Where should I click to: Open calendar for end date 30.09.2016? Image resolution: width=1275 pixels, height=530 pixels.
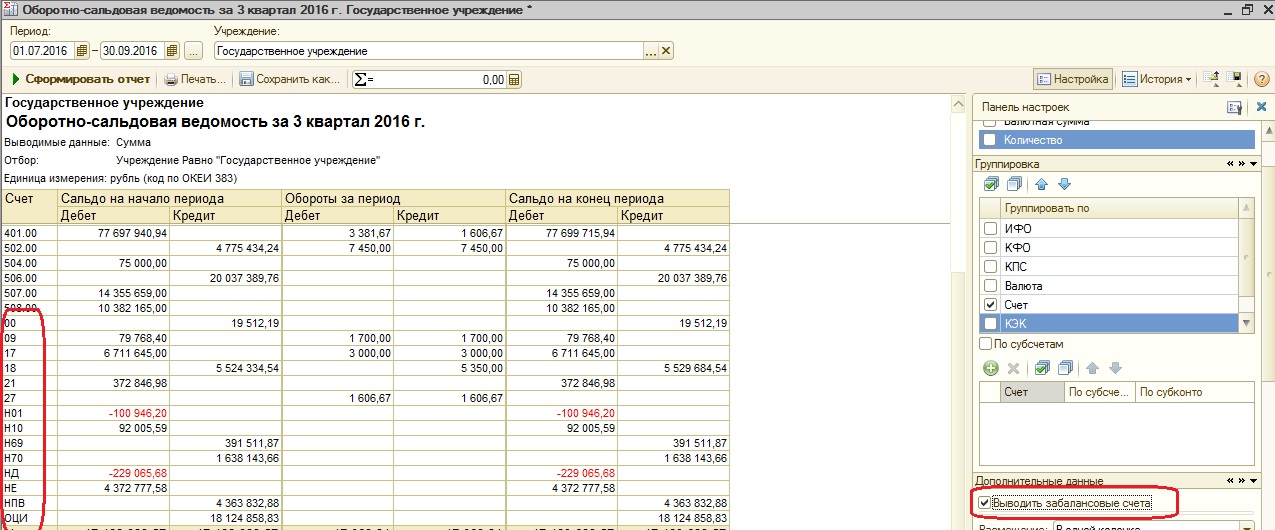point(173,51)
